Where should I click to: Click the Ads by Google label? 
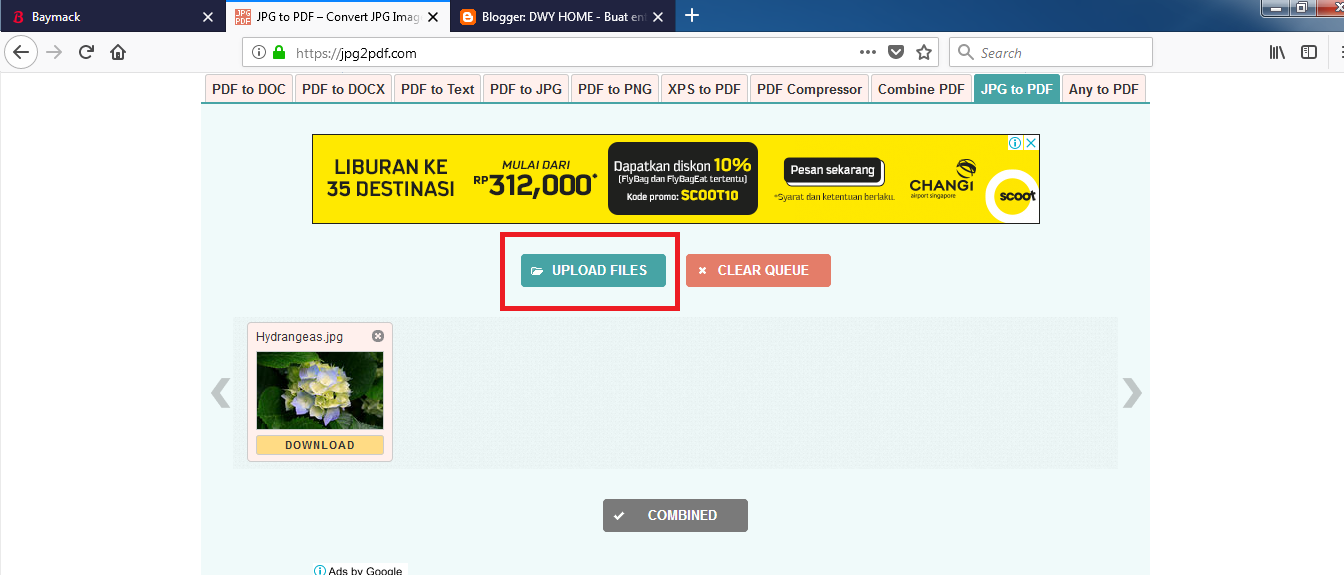[x=365, y=571]
